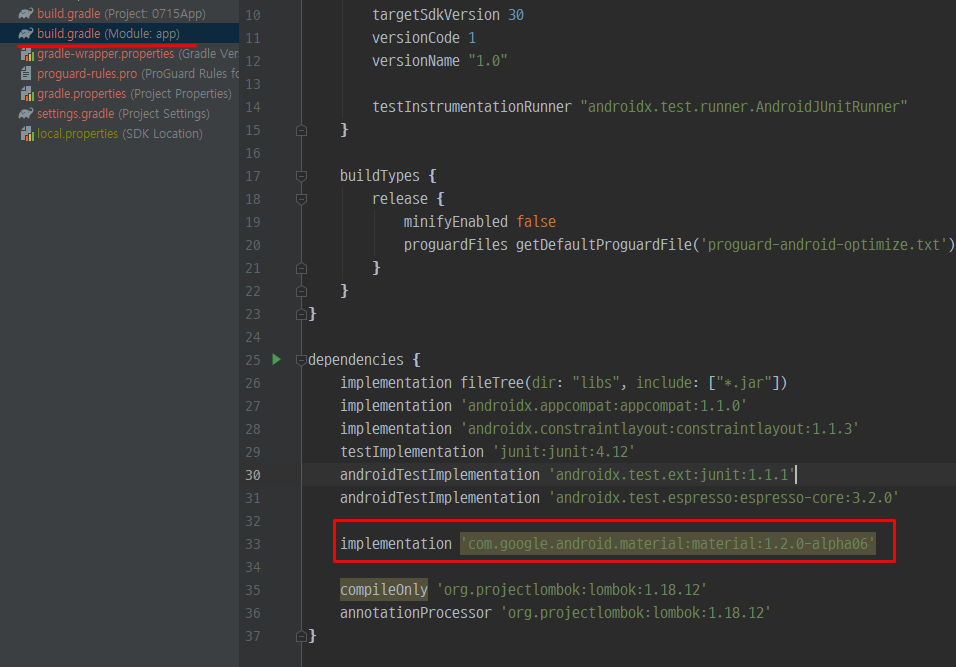
Task: Click the versionCode keyword
Action: 416,38
